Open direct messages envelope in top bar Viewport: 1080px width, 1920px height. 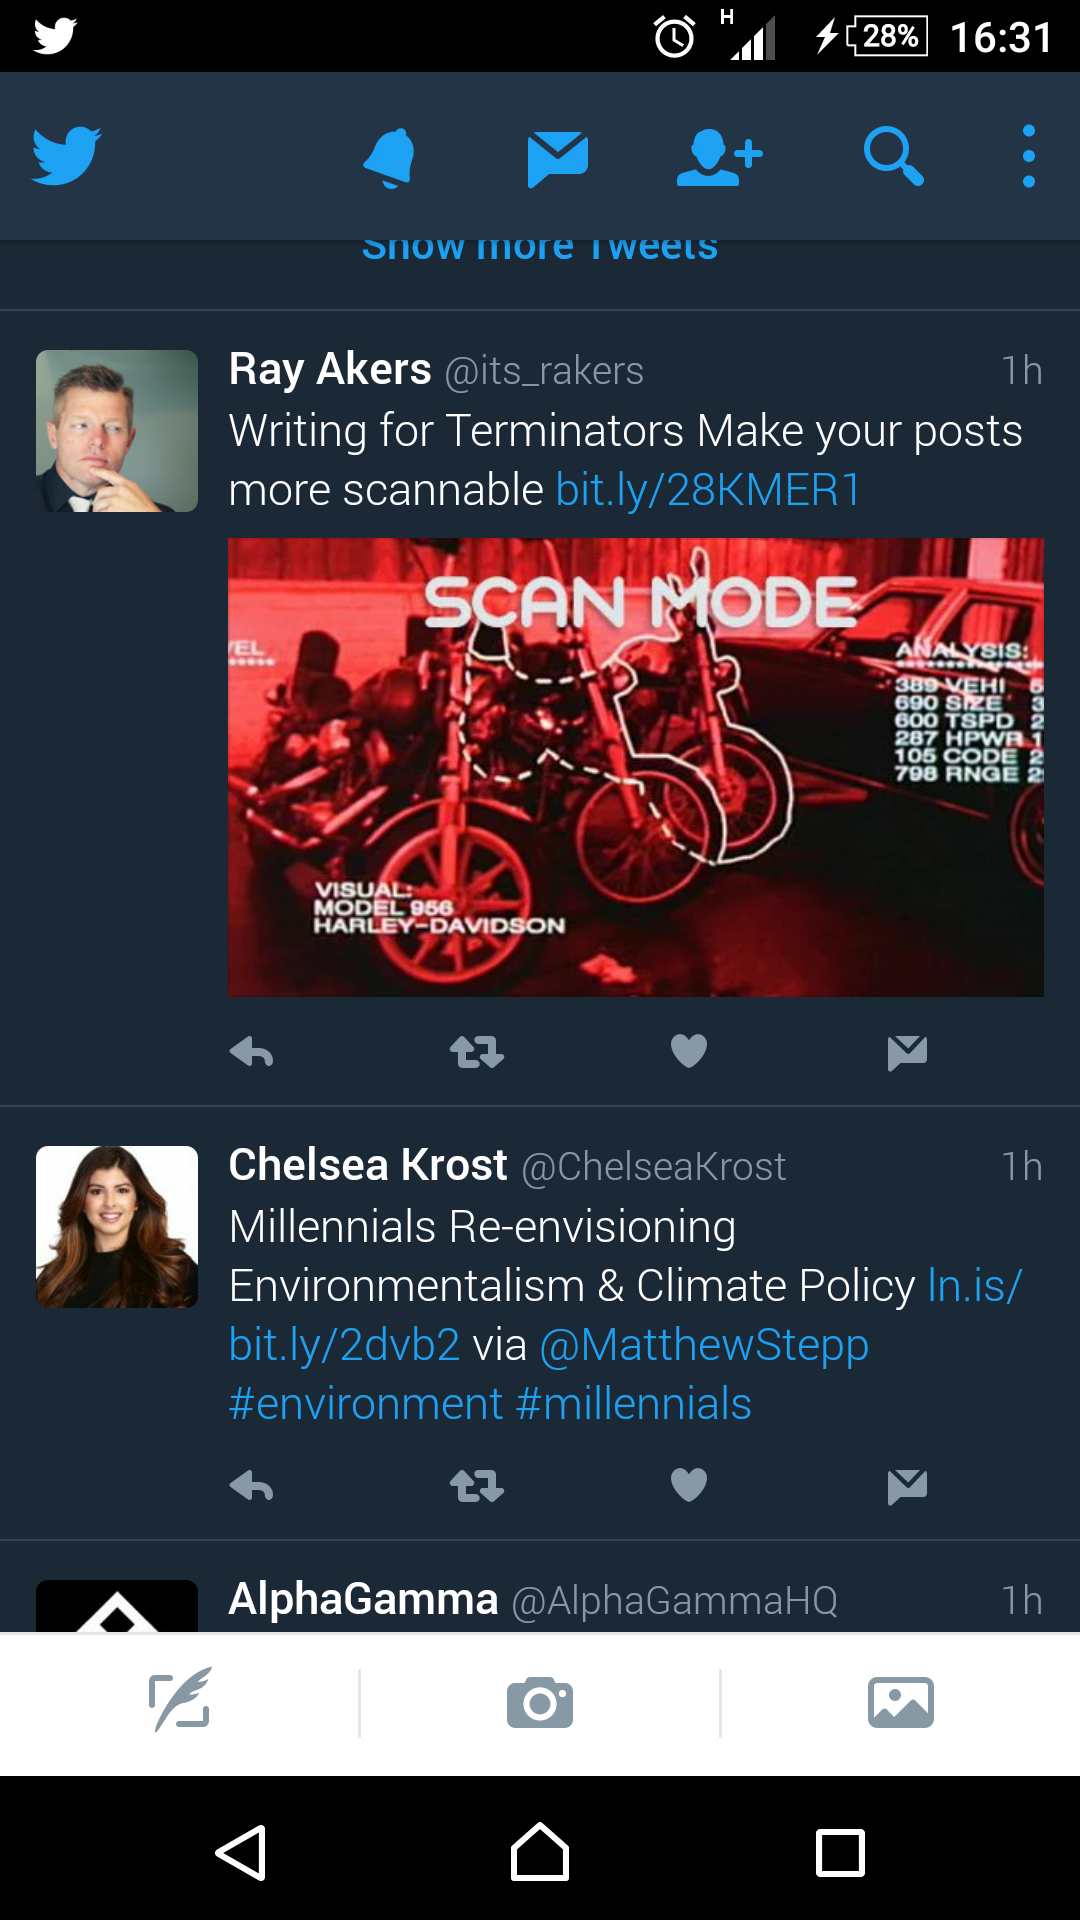[x=557, y=158]
